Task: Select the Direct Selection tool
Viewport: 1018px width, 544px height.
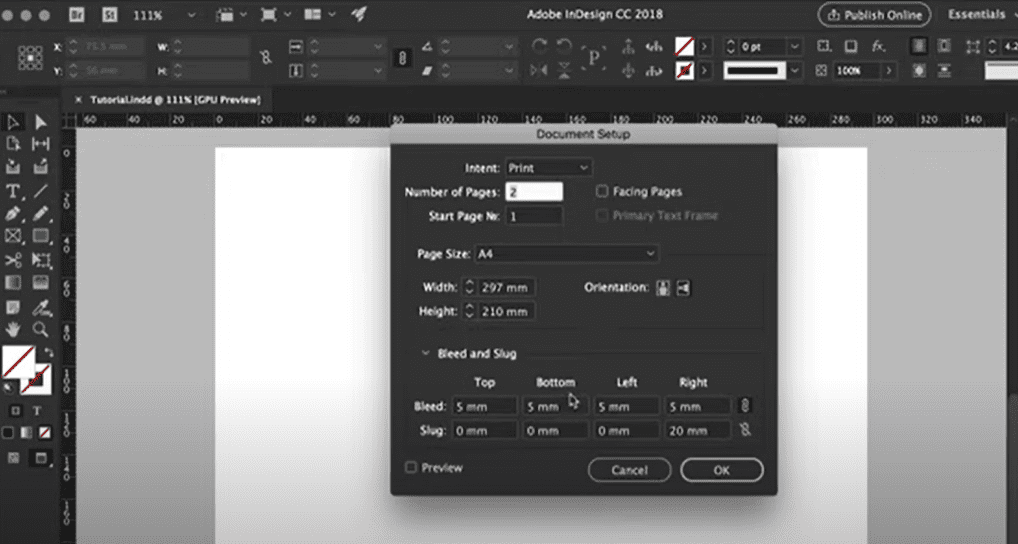Action: 40,122
